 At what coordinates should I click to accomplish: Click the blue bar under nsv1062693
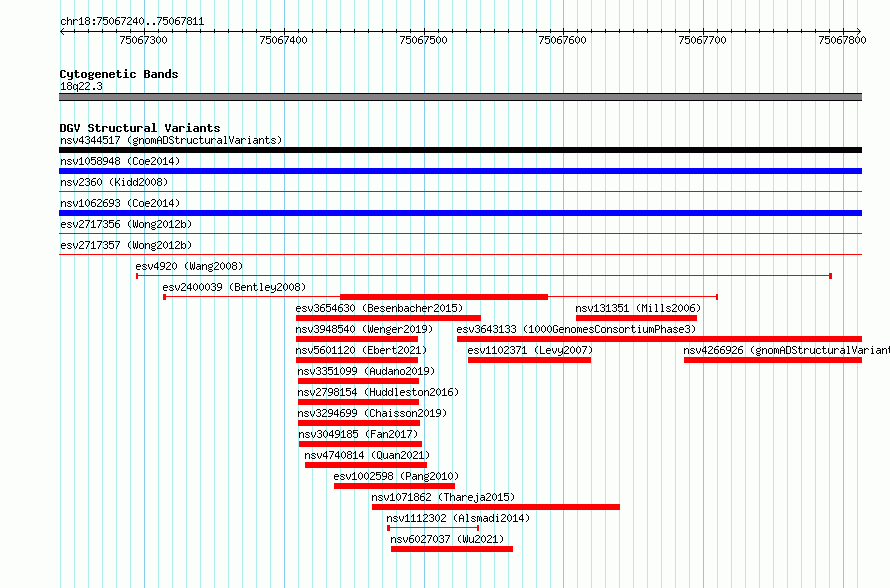(460, 213)
